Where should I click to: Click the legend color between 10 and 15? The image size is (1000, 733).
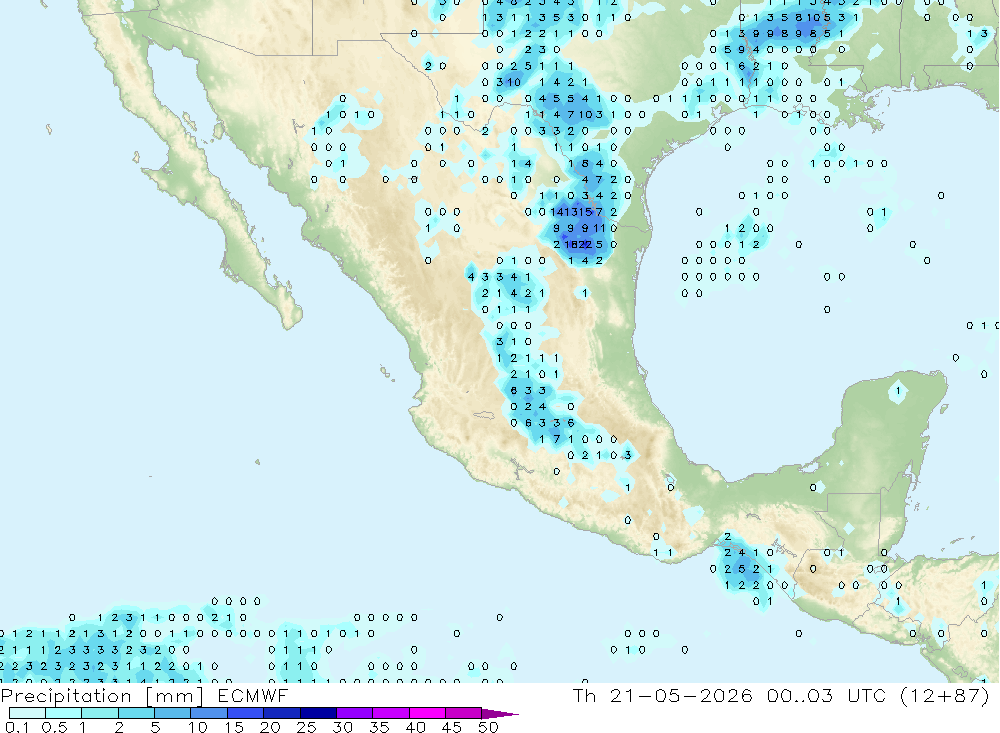click(x=209, y=713)
